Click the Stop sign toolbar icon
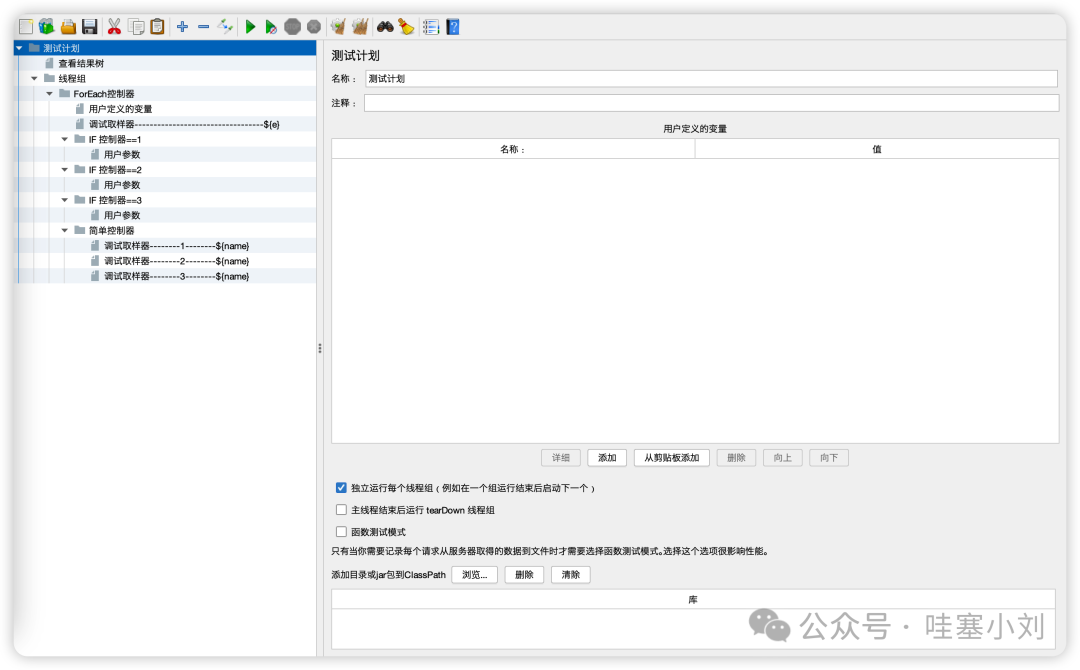This screenshot has height=670, width=1080. [x=293, y=27]
